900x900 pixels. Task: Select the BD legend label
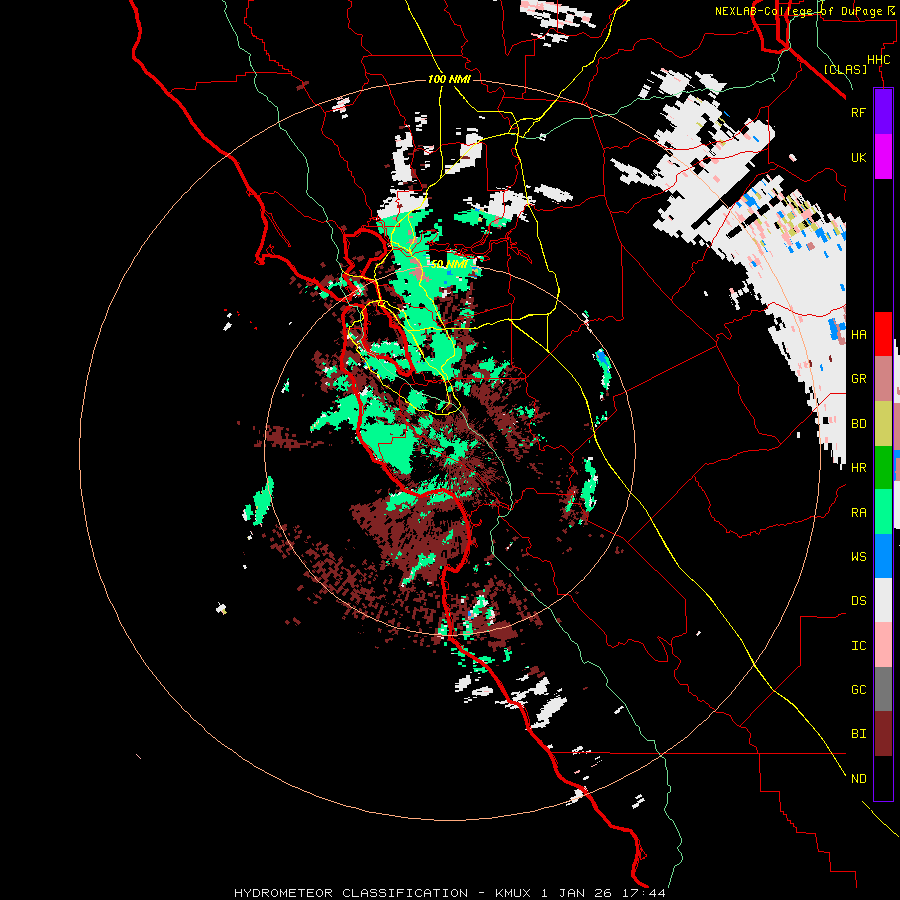tap(859, 424)
